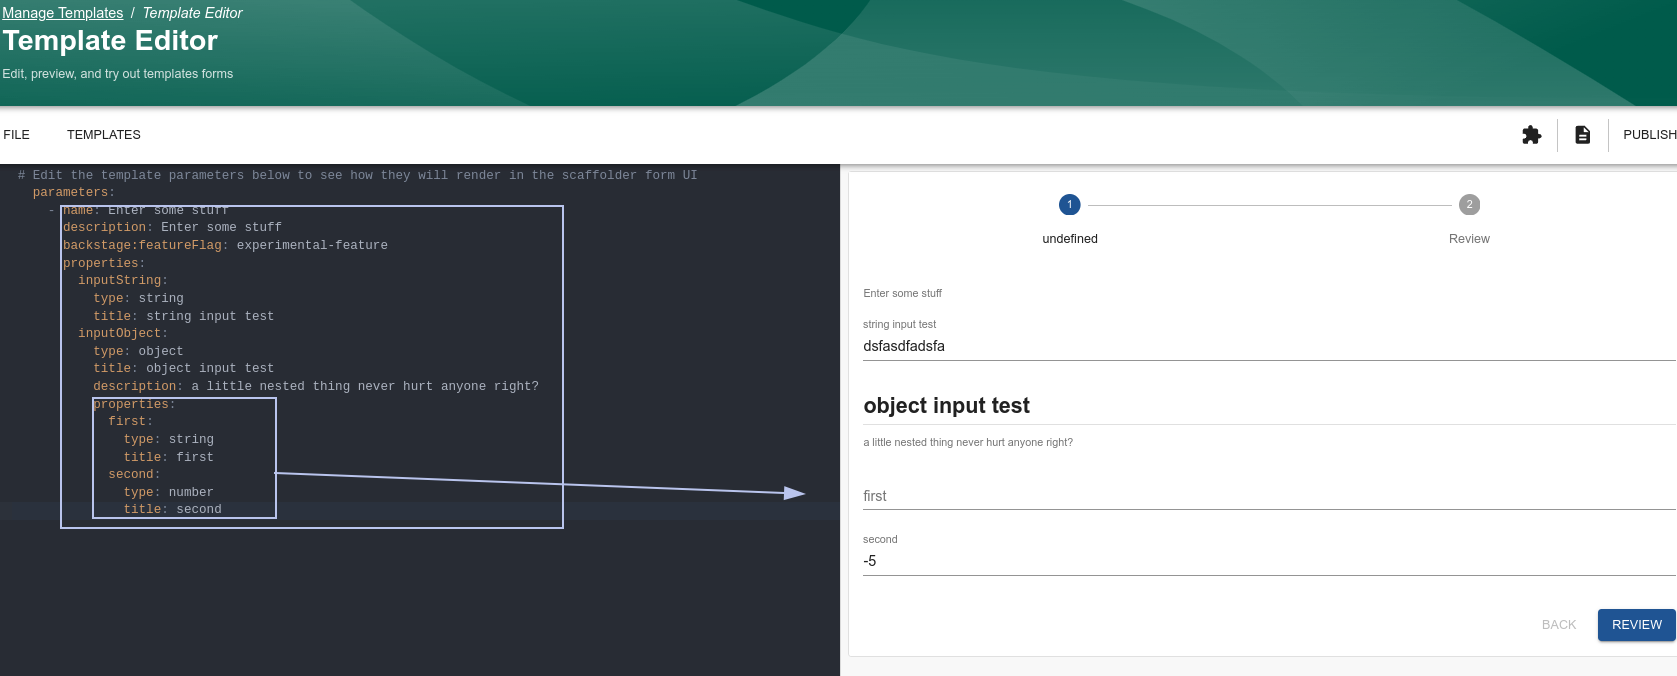Click the PUBLISH button
The height and width of the screenshot is (676, 1677).
(x=1648, y=135)
